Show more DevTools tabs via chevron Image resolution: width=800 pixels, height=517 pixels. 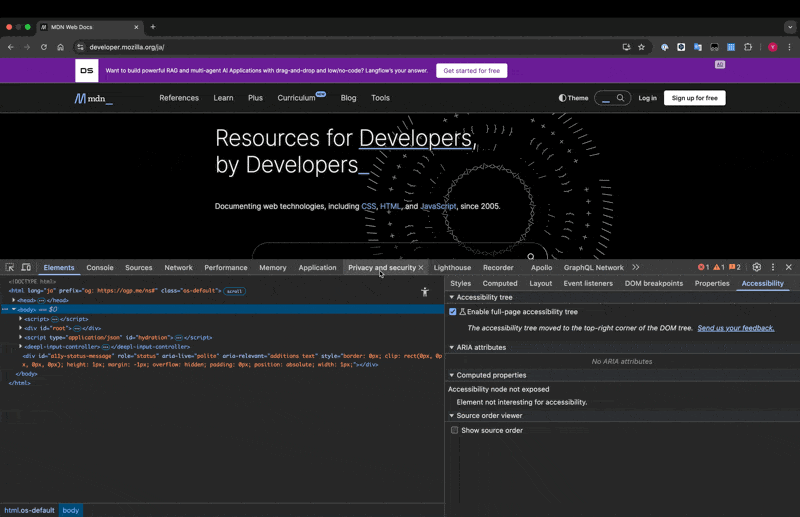(635, 268)
